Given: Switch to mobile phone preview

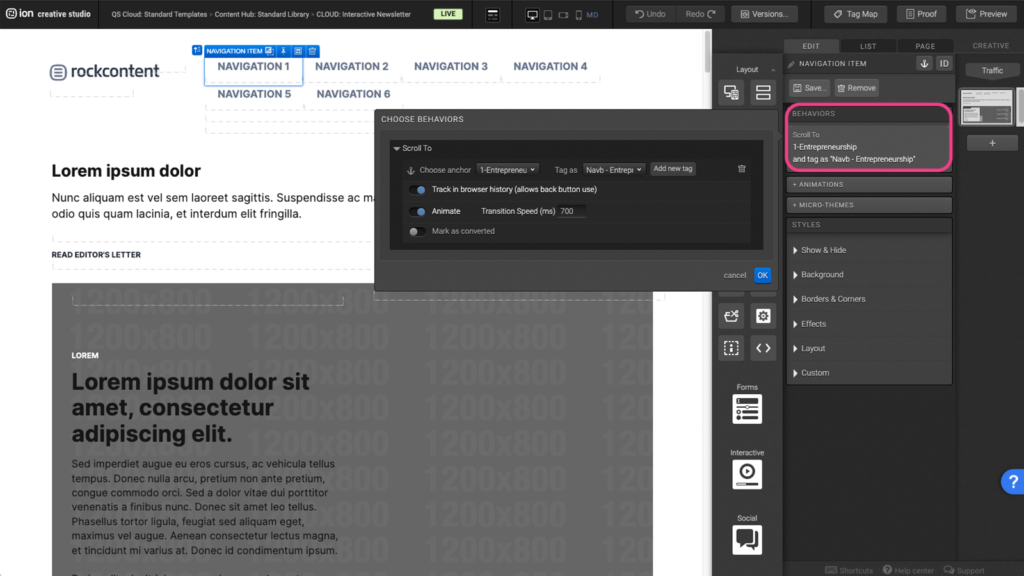Looking at the screenshot, I should point(579,14).
